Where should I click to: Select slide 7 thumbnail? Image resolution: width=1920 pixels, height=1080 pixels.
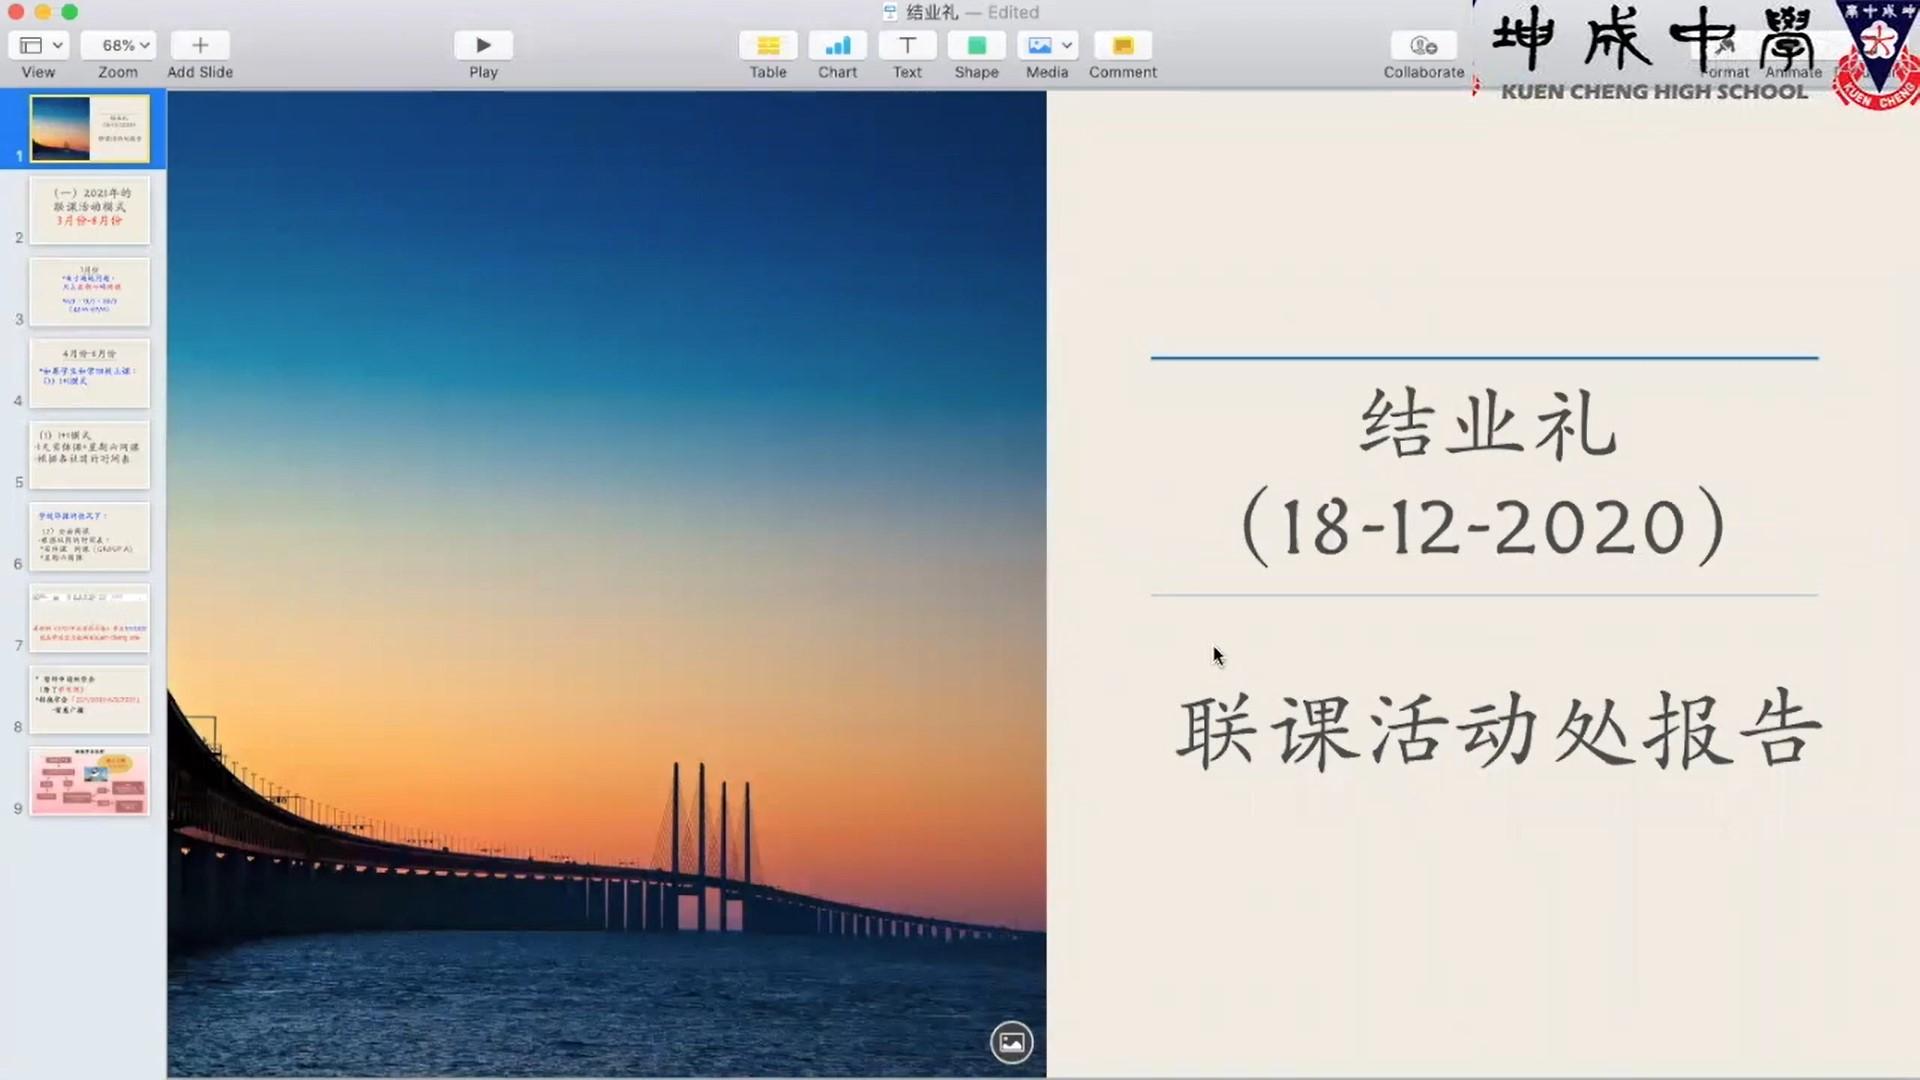point(90,618)
